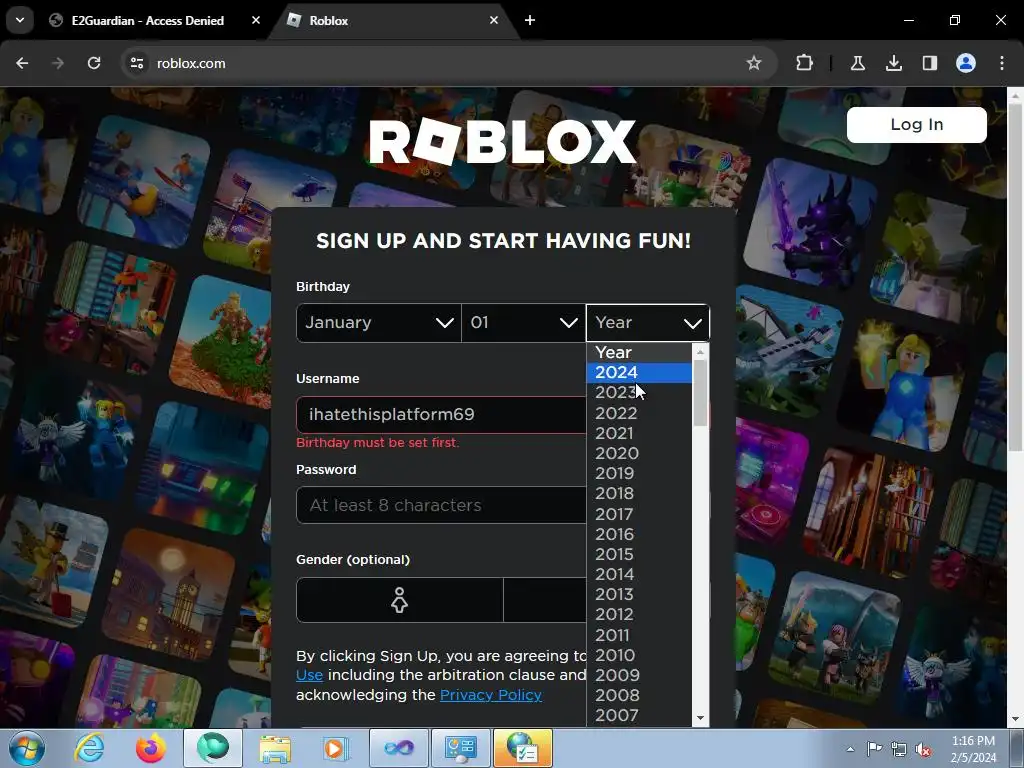
Task: Open the Windows Explorer folder taskbar icon
Action: [275, 748]
